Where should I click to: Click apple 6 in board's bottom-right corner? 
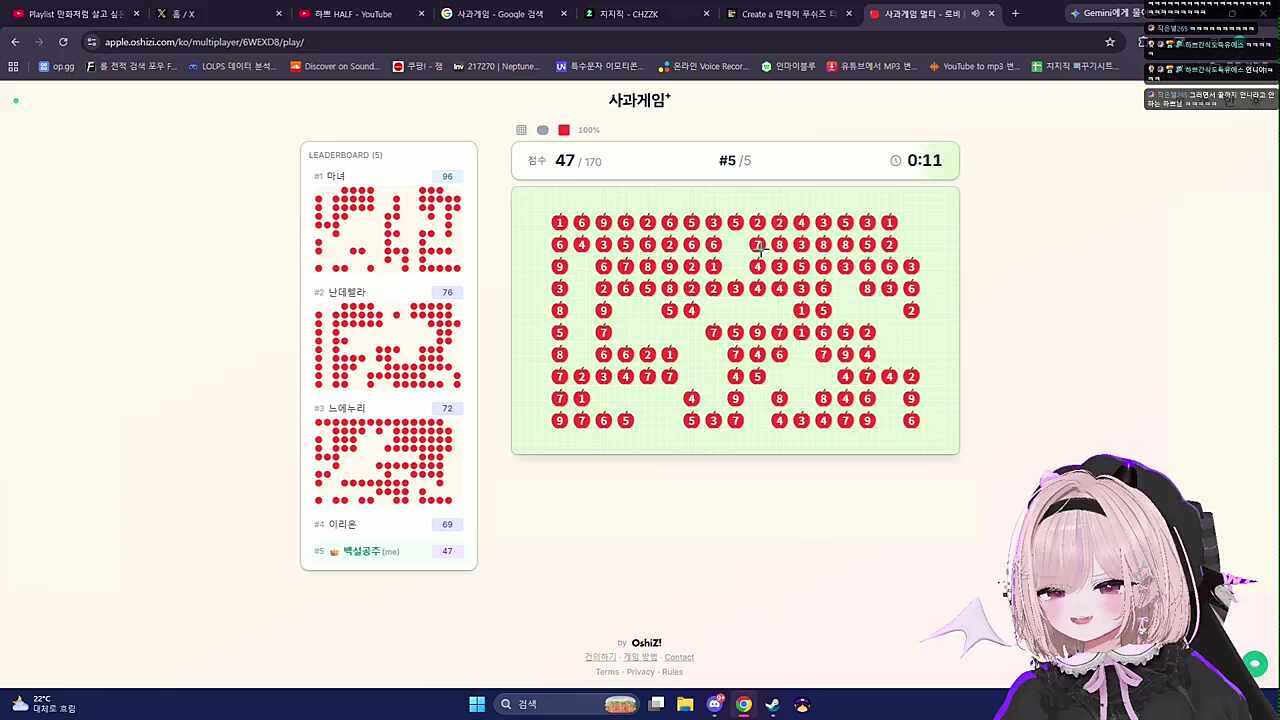[911, 421]
